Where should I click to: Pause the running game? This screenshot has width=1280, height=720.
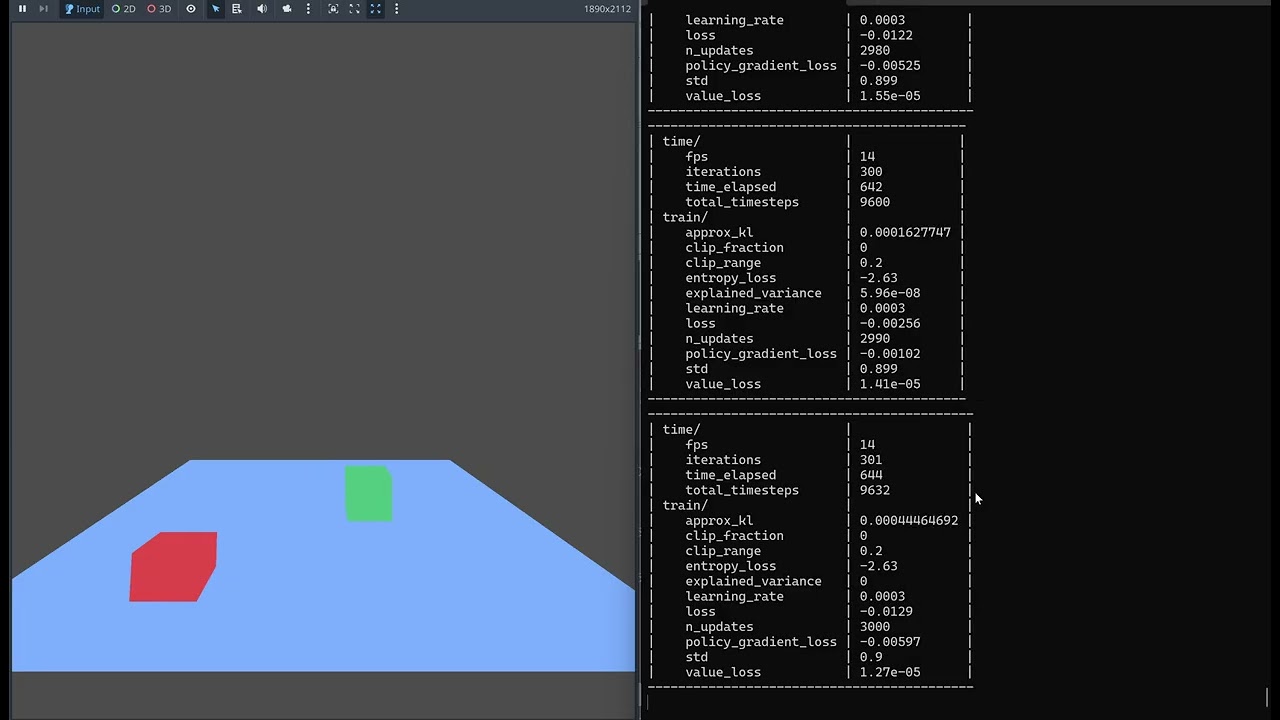point(22,9)
